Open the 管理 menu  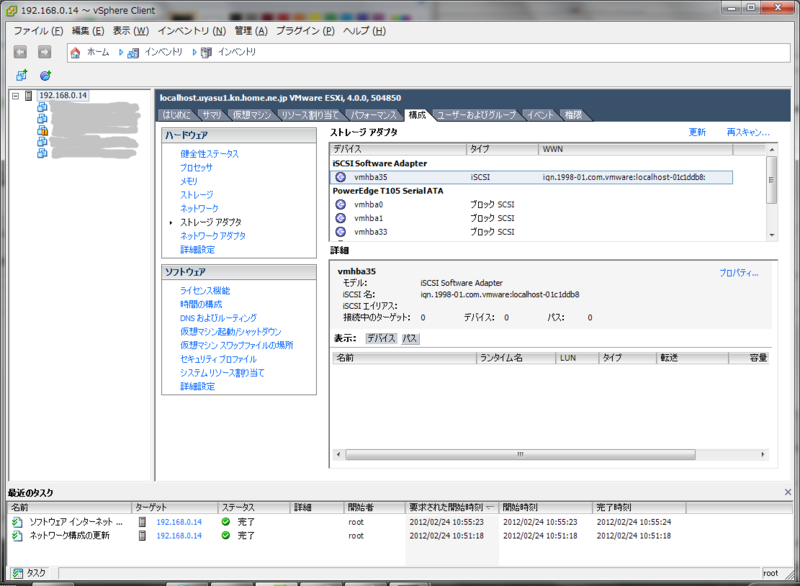[251, 31]
